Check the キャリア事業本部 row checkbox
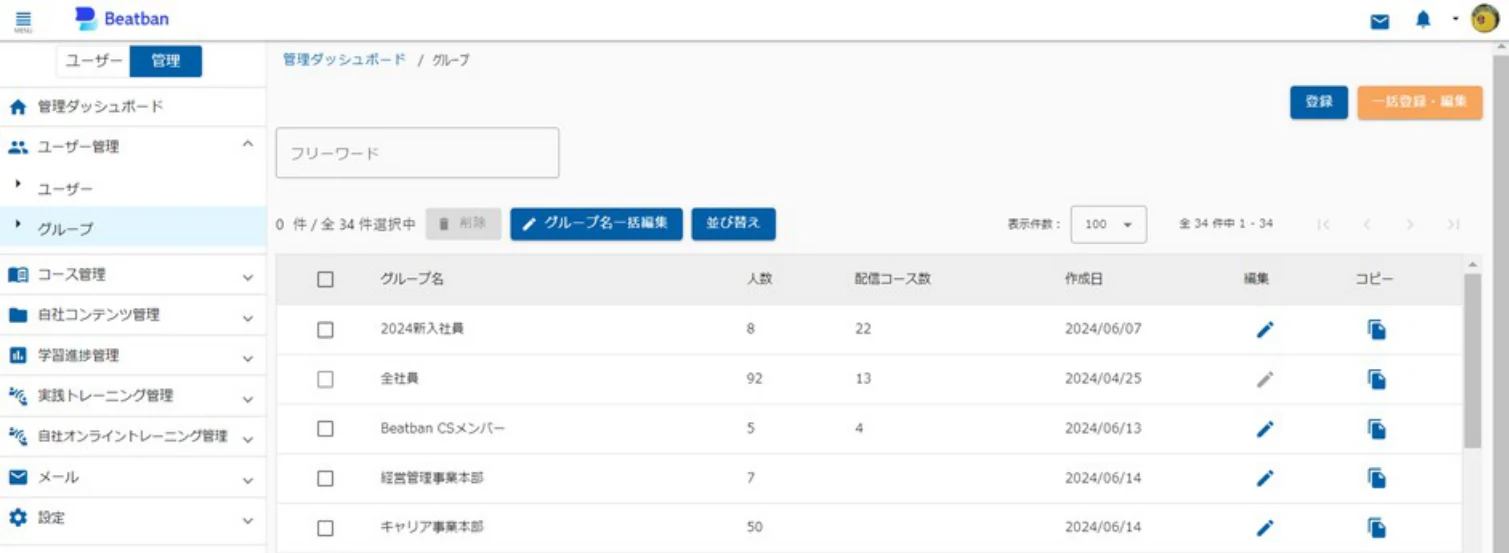 325,527
